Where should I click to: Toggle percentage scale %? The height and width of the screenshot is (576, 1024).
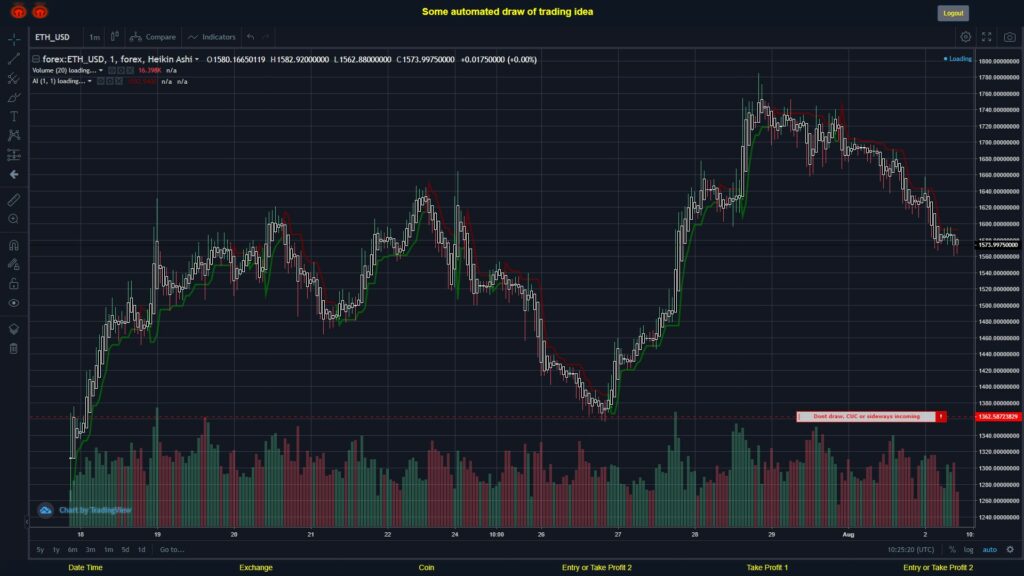(x=952, y=550)
